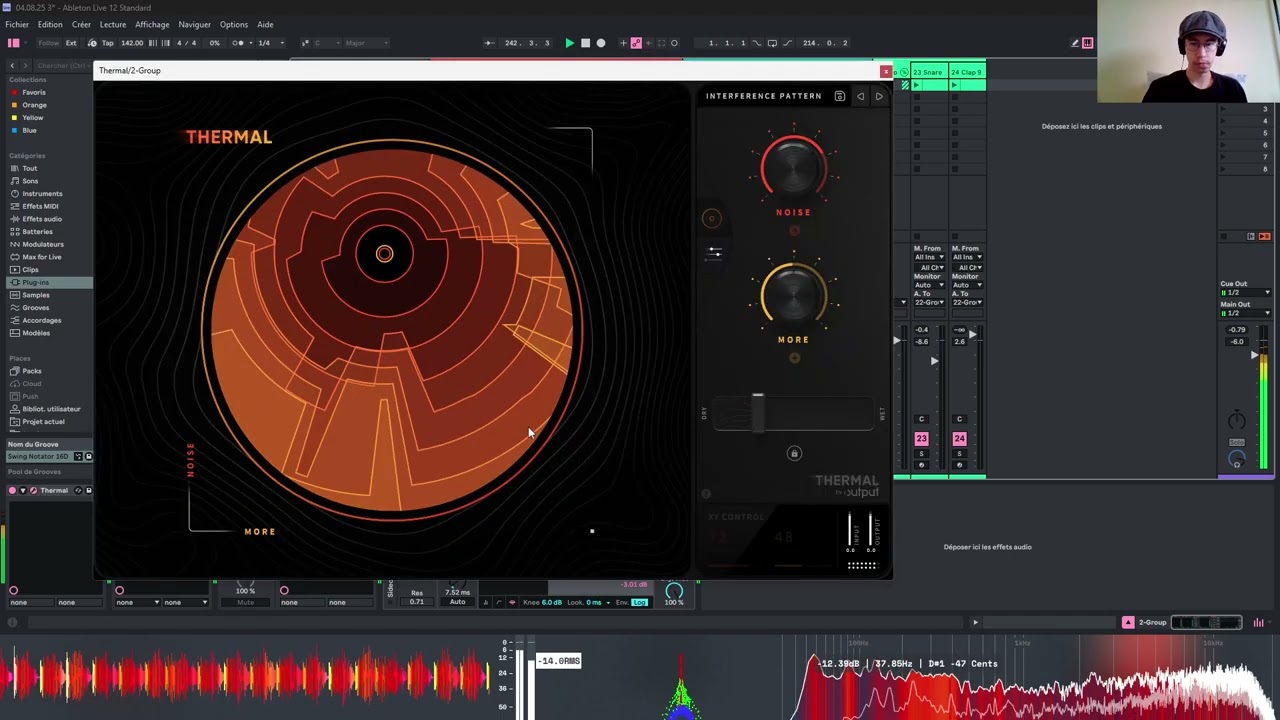Open the Clips category
Viewport: 1280px width, 720px height.
[30, 269]
